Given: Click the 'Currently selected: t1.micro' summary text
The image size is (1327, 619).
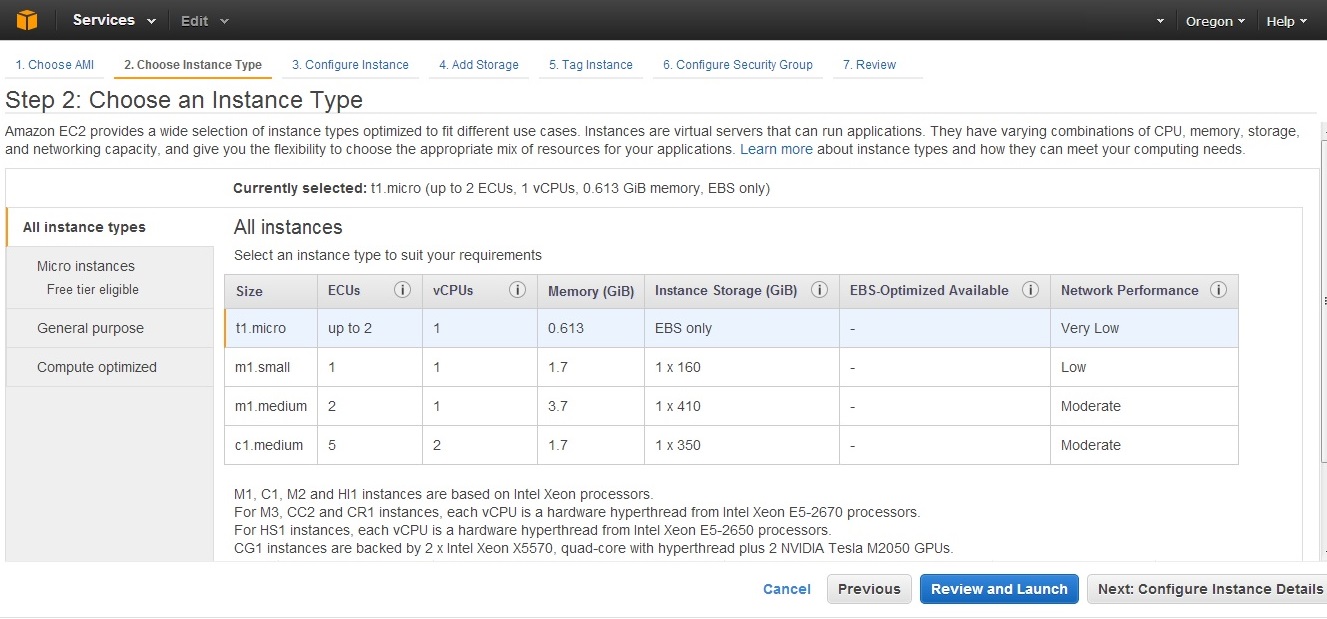Looking at the screenshot, I should point(501,188).
